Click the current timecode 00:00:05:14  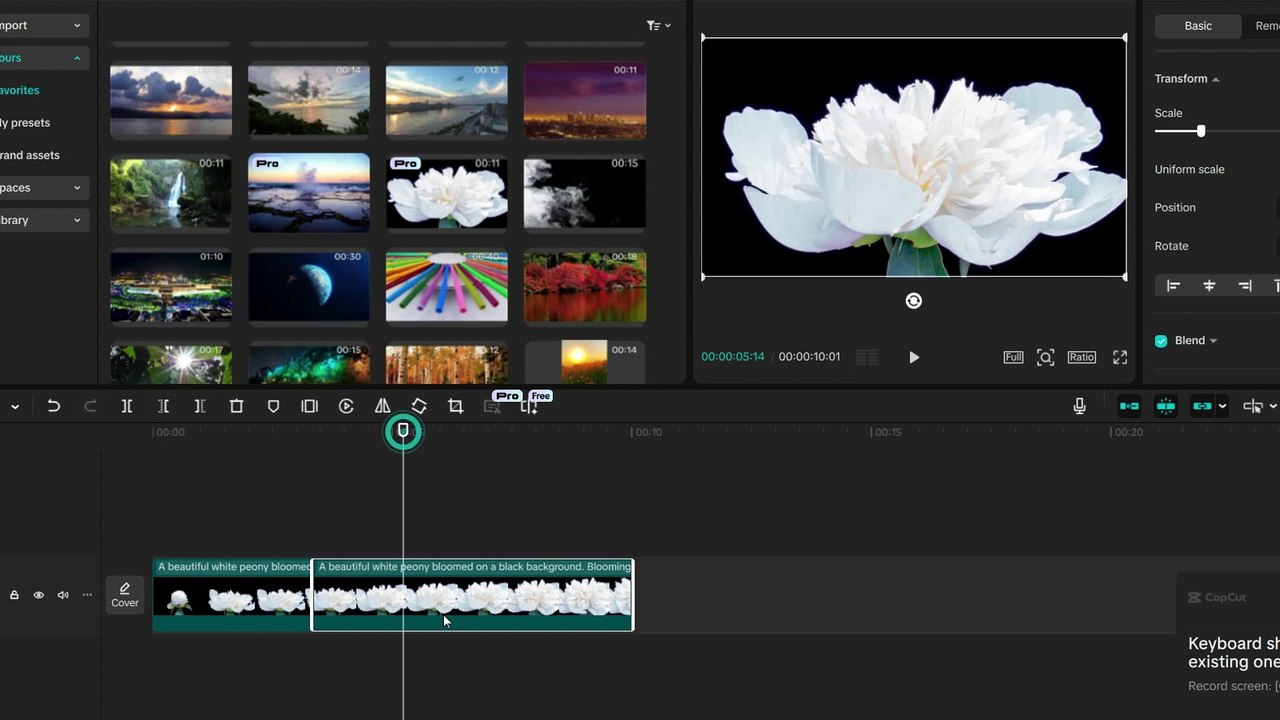click(732, 357)
